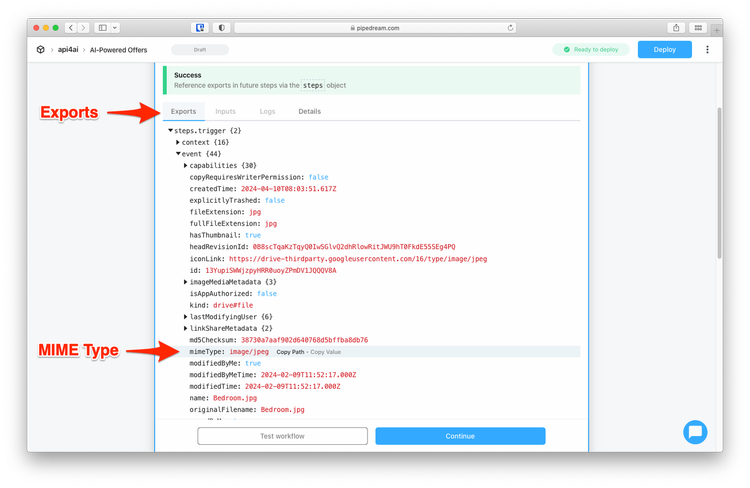Go forward with Safari forward arrow
Viewport: 750px width, 488px height.
(x=83, y=28)
